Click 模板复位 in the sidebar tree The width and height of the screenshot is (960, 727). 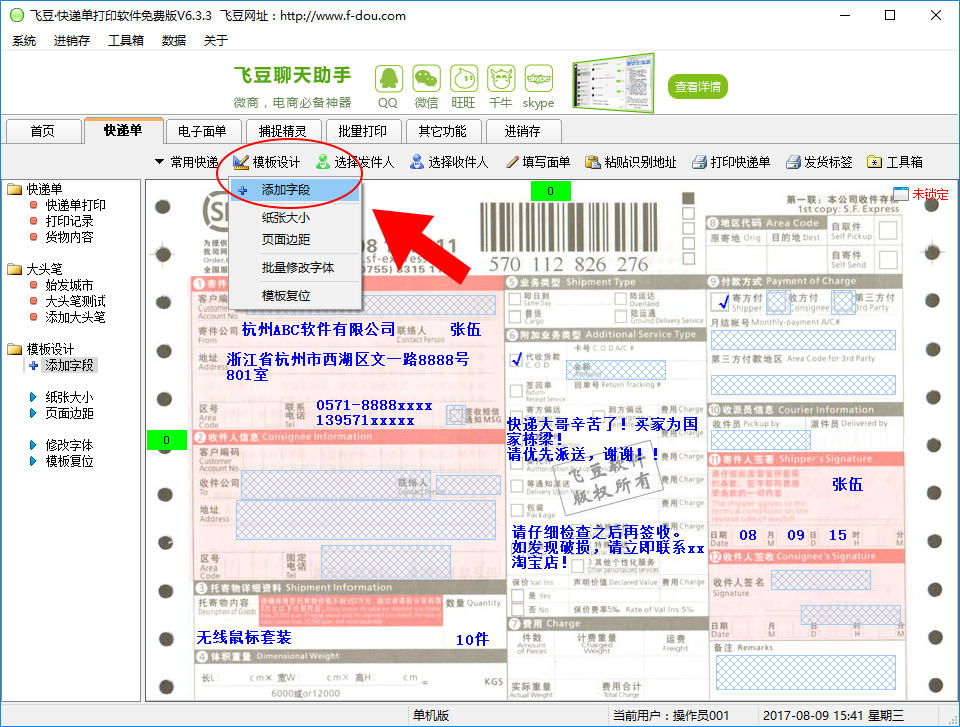click(69, 461)
